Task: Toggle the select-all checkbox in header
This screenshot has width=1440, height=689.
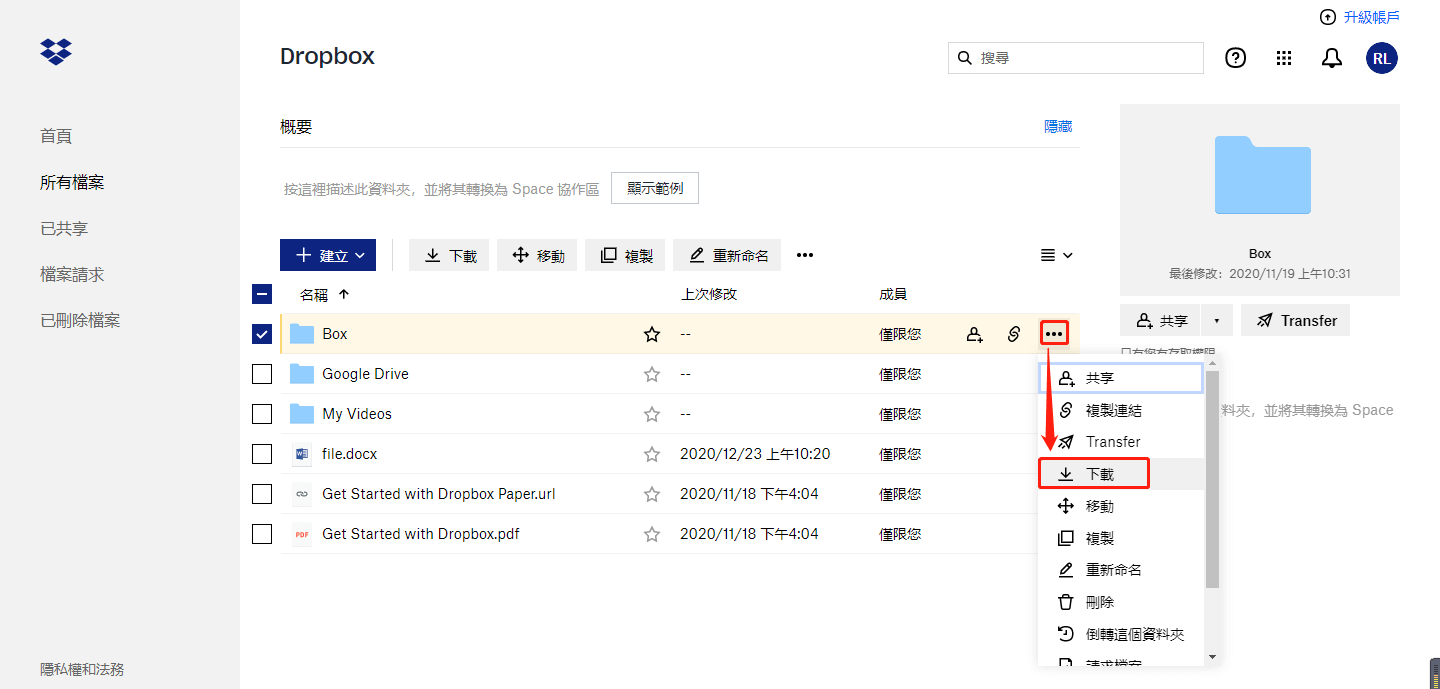Action: click(262, 294)
